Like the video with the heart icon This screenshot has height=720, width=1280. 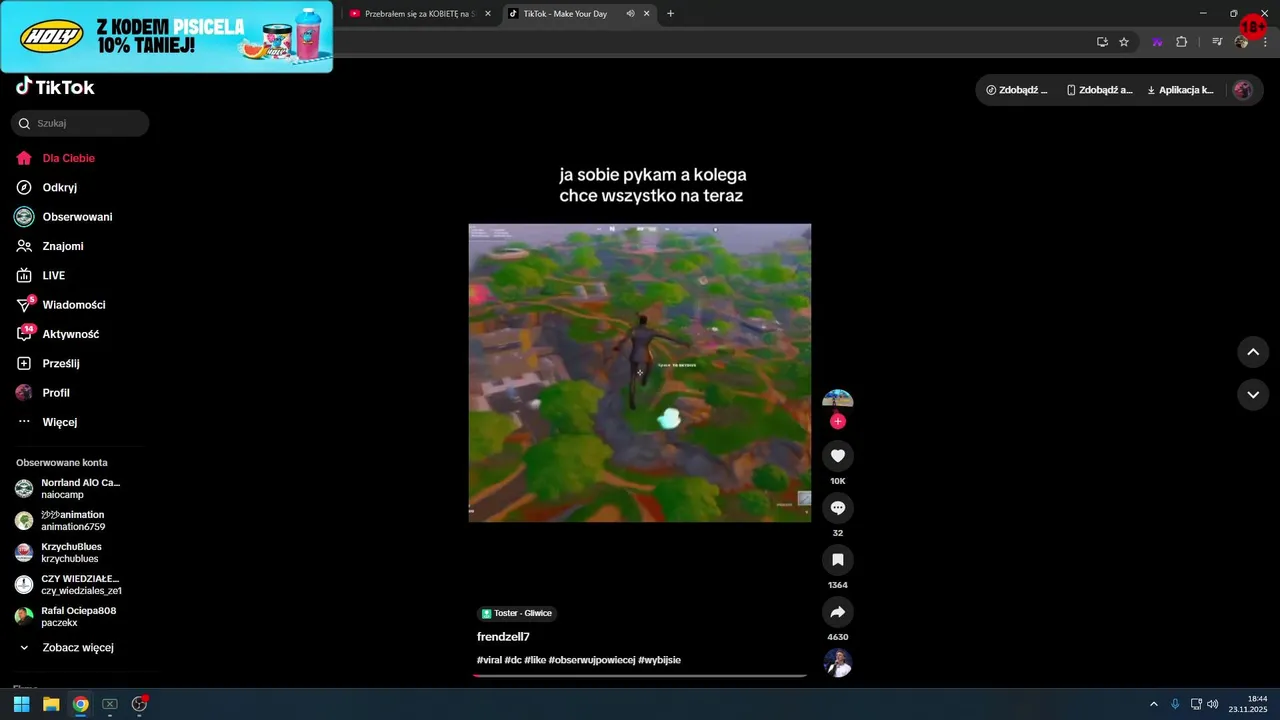838,456
